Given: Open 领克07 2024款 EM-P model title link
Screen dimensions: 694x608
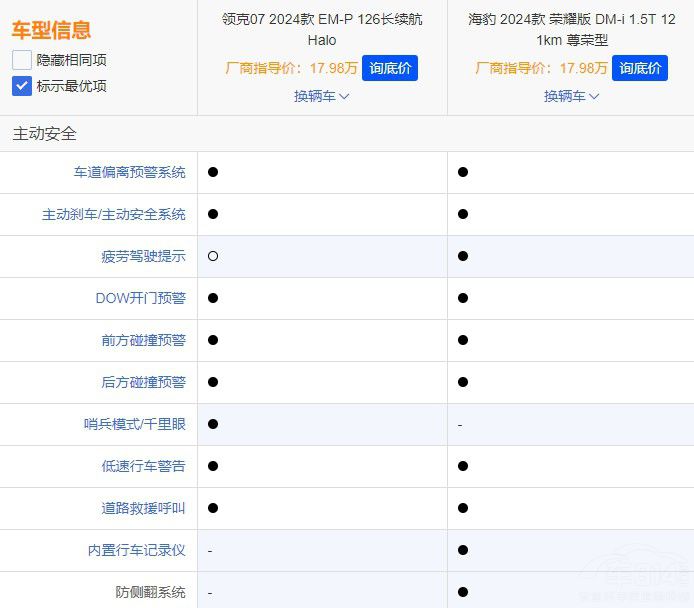Looking at the screenshot, I should (x=321, y=30).
